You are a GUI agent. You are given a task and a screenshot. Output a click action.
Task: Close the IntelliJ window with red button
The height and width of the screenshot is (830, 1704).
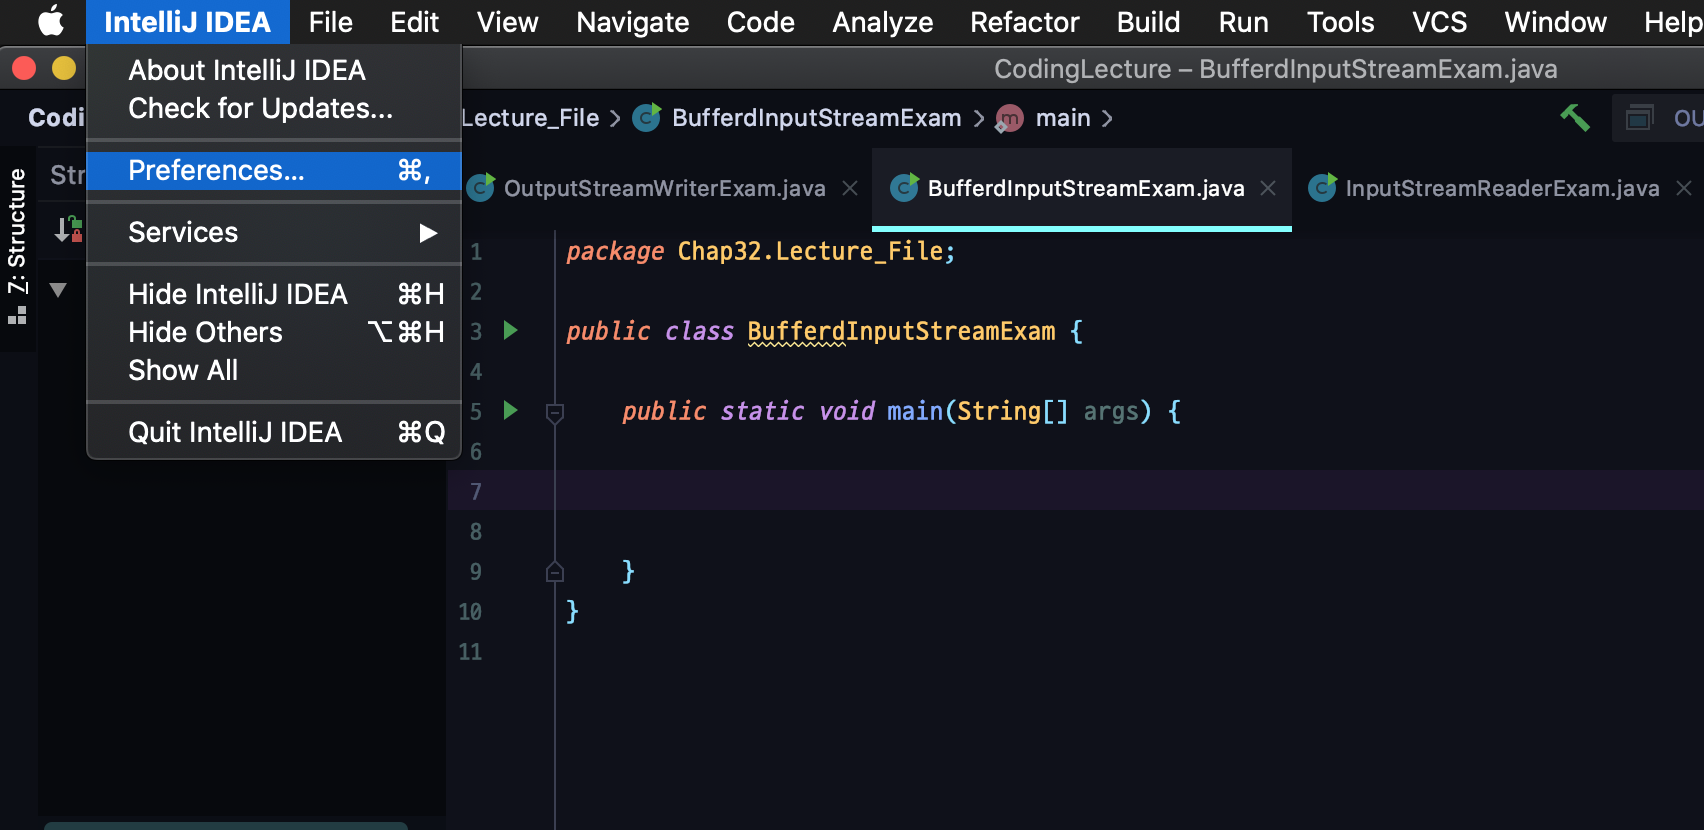pos(24,68)
